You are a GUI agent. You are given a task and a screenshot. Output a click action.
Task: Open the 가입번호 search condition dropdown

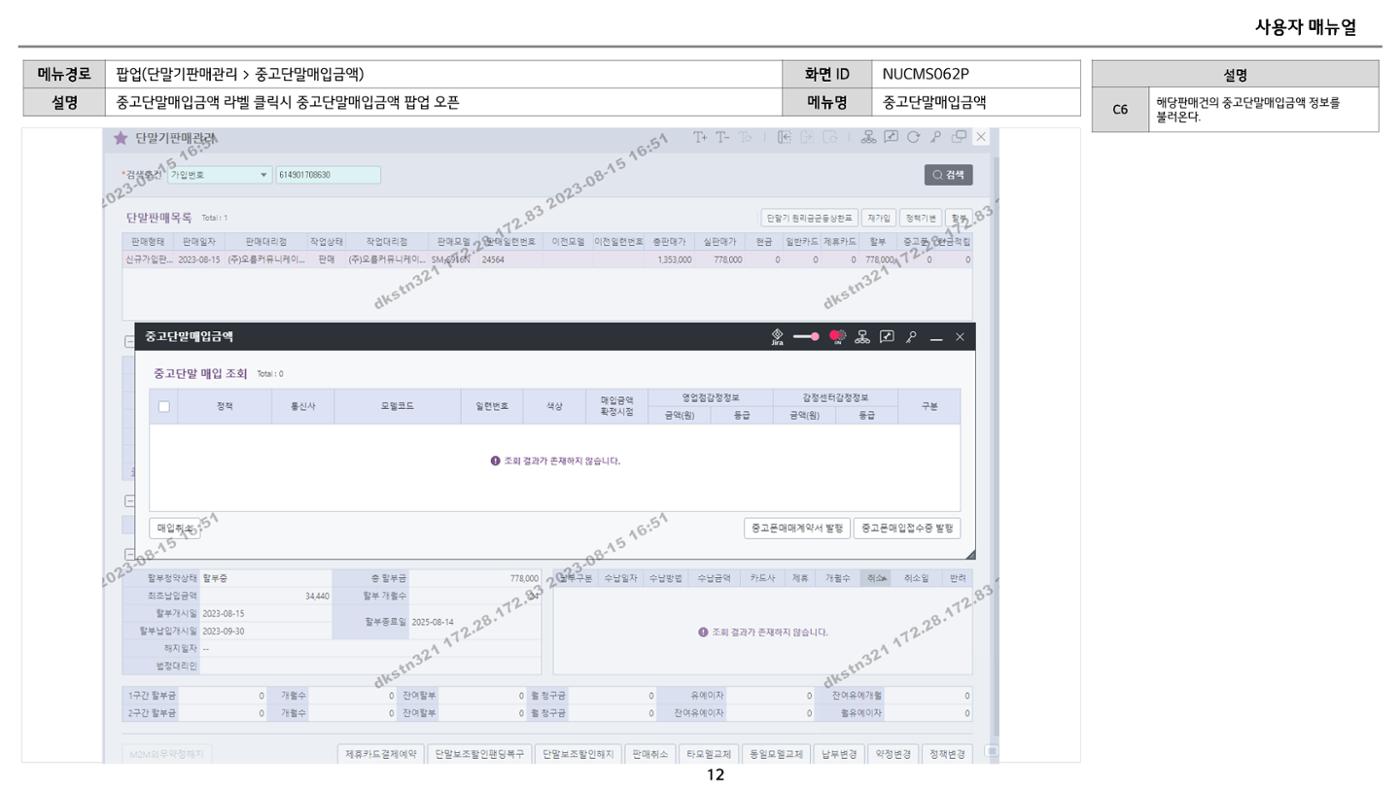pos(218,175)
